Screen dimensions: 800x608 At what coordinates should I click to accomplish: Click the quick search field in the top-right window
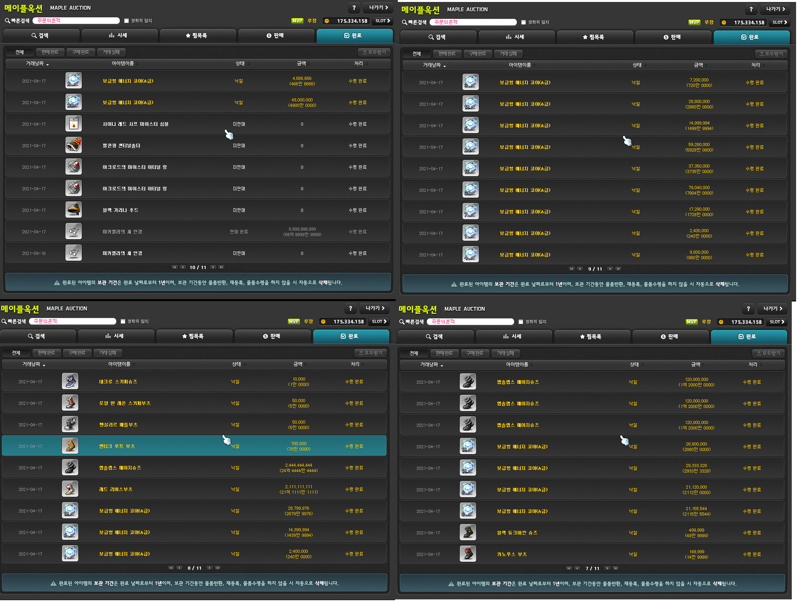coord(473,22)
